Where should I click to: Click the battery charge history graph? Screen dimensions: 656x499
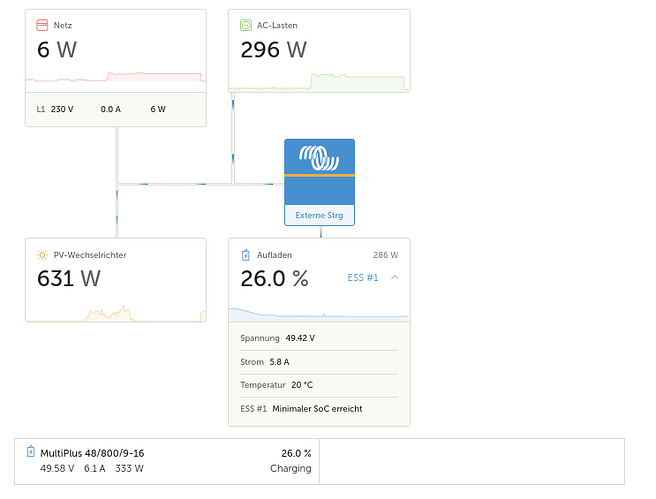319,312
